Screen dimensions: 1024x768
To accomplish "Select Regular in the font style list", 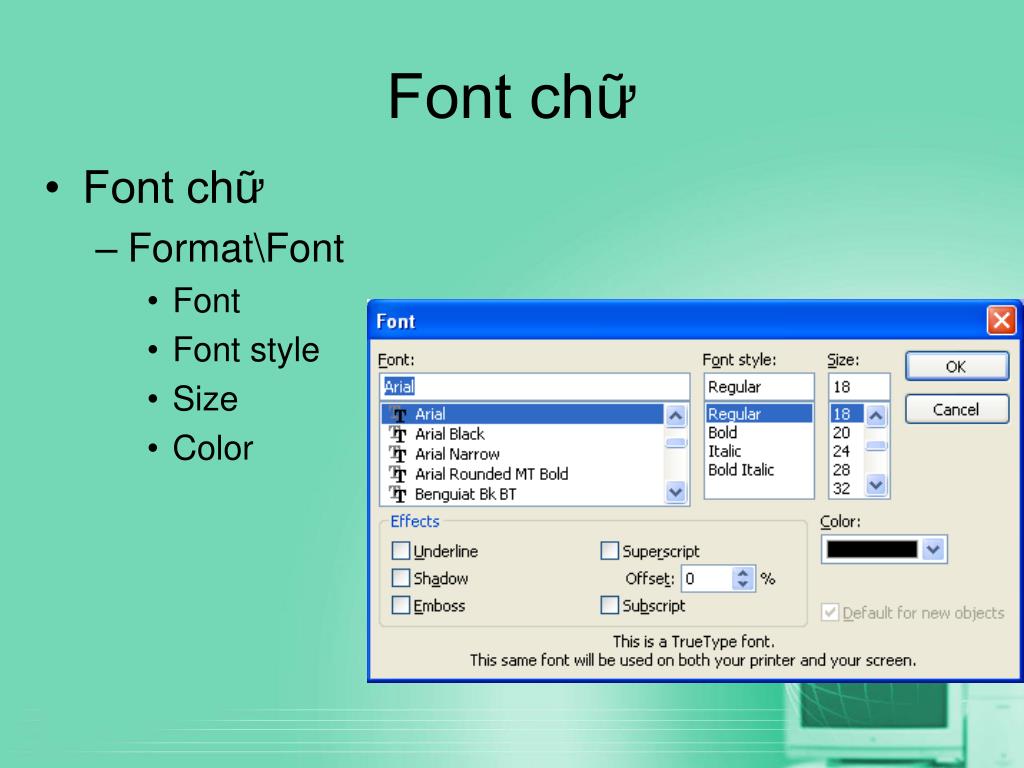I will [x=759, y=413].
